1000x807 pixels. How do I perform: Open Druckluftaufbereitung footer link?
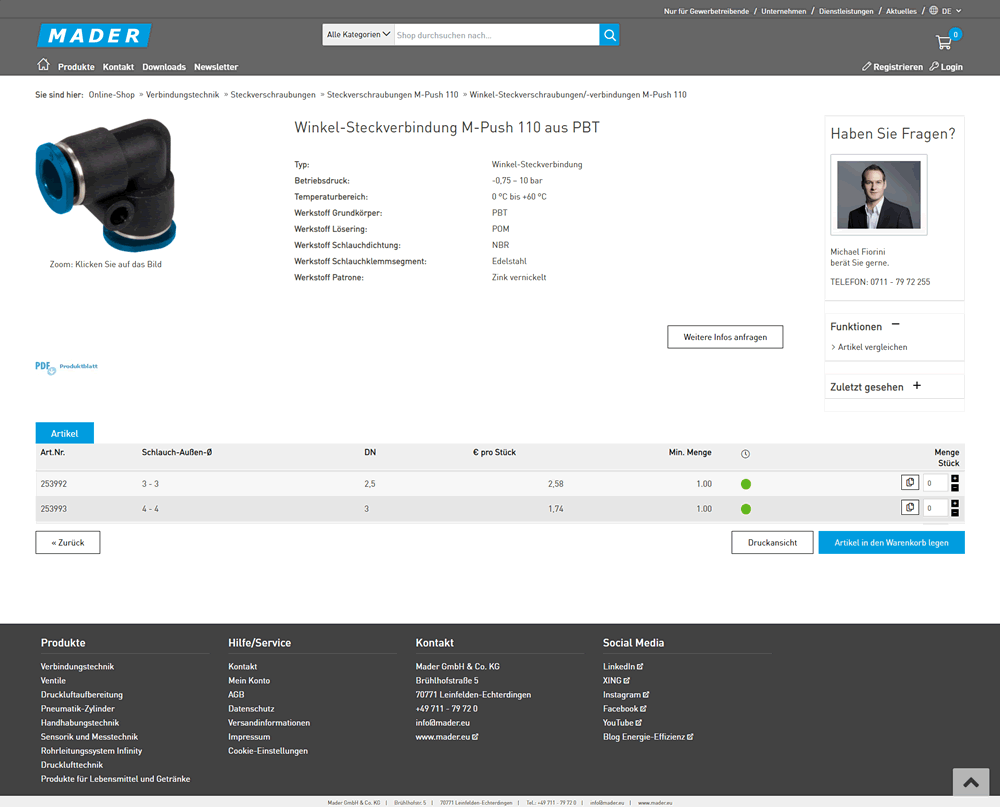pyautogui.click(x=82, y=694)
